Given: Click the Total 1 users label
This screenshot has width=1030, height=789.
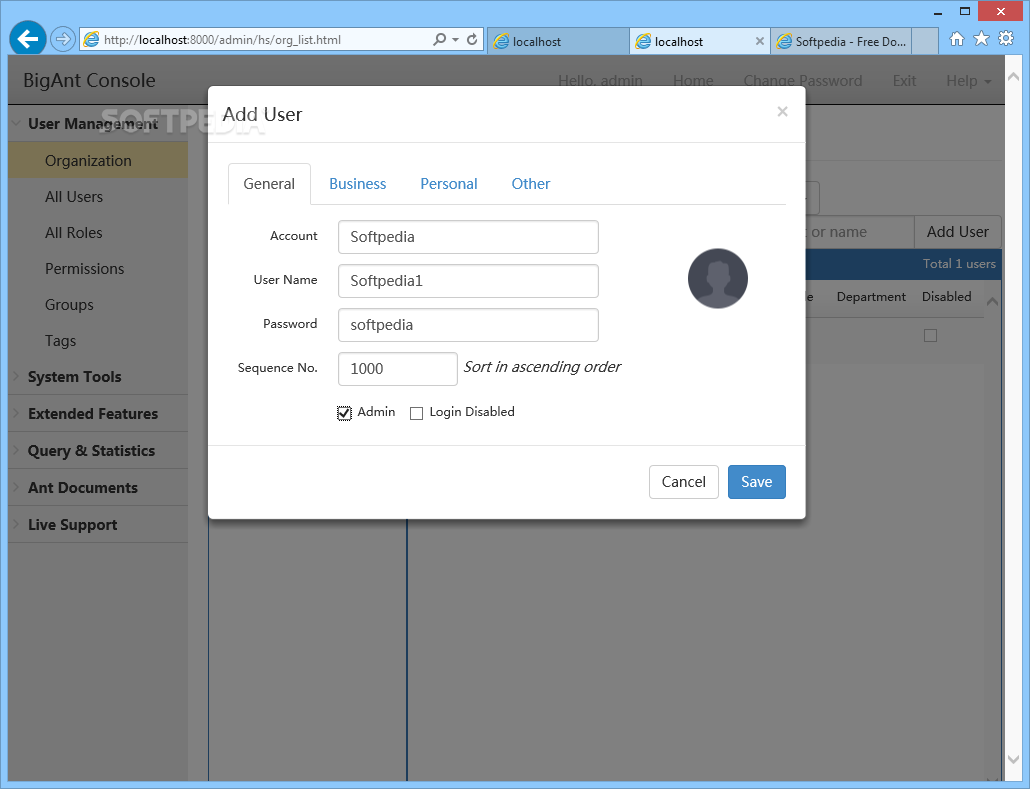Looking at the screenshot, I should [959, 264].
